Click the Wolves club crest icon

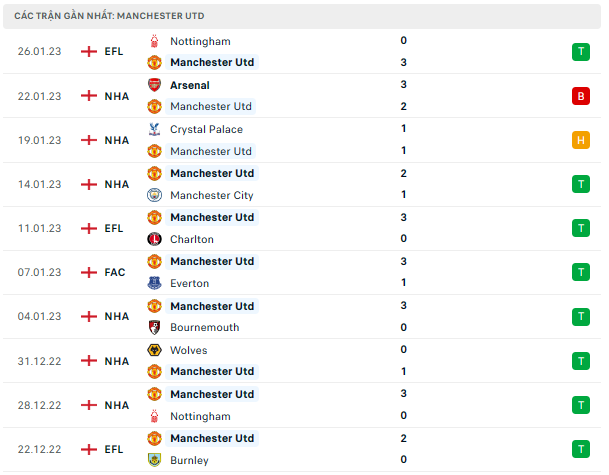[x=154, y=350]
